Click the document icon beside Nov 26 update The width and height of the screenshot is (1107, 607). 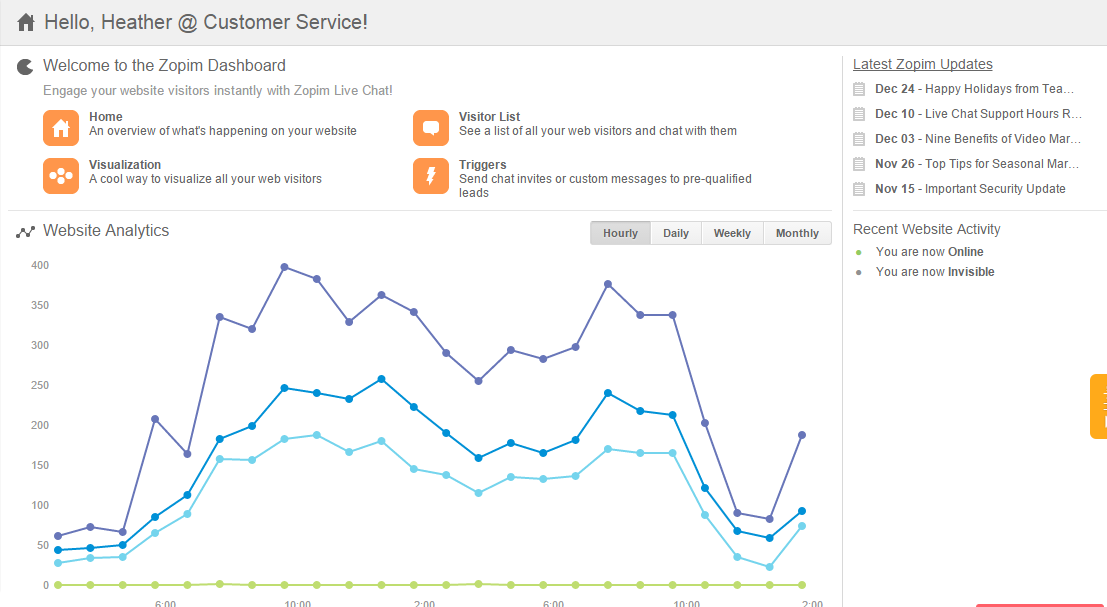pos(859,164)
